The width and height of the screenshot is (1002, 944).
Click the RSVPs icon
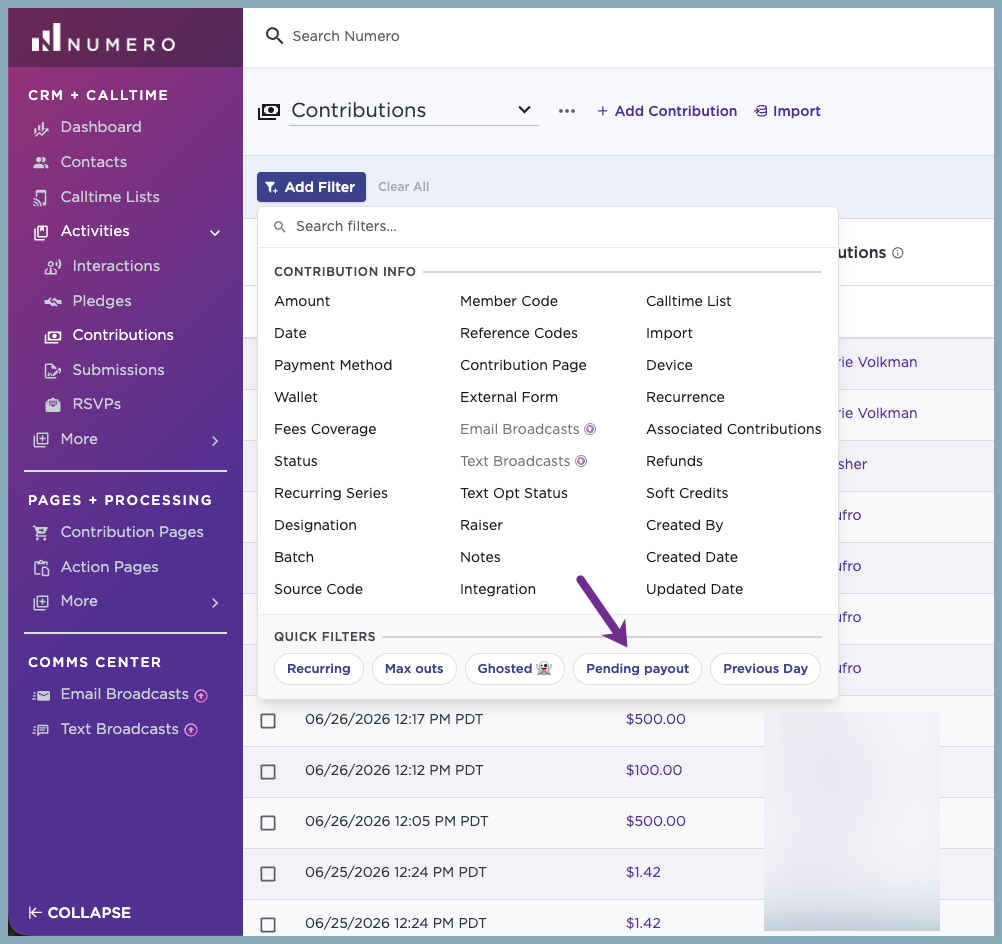coord(53,405)
